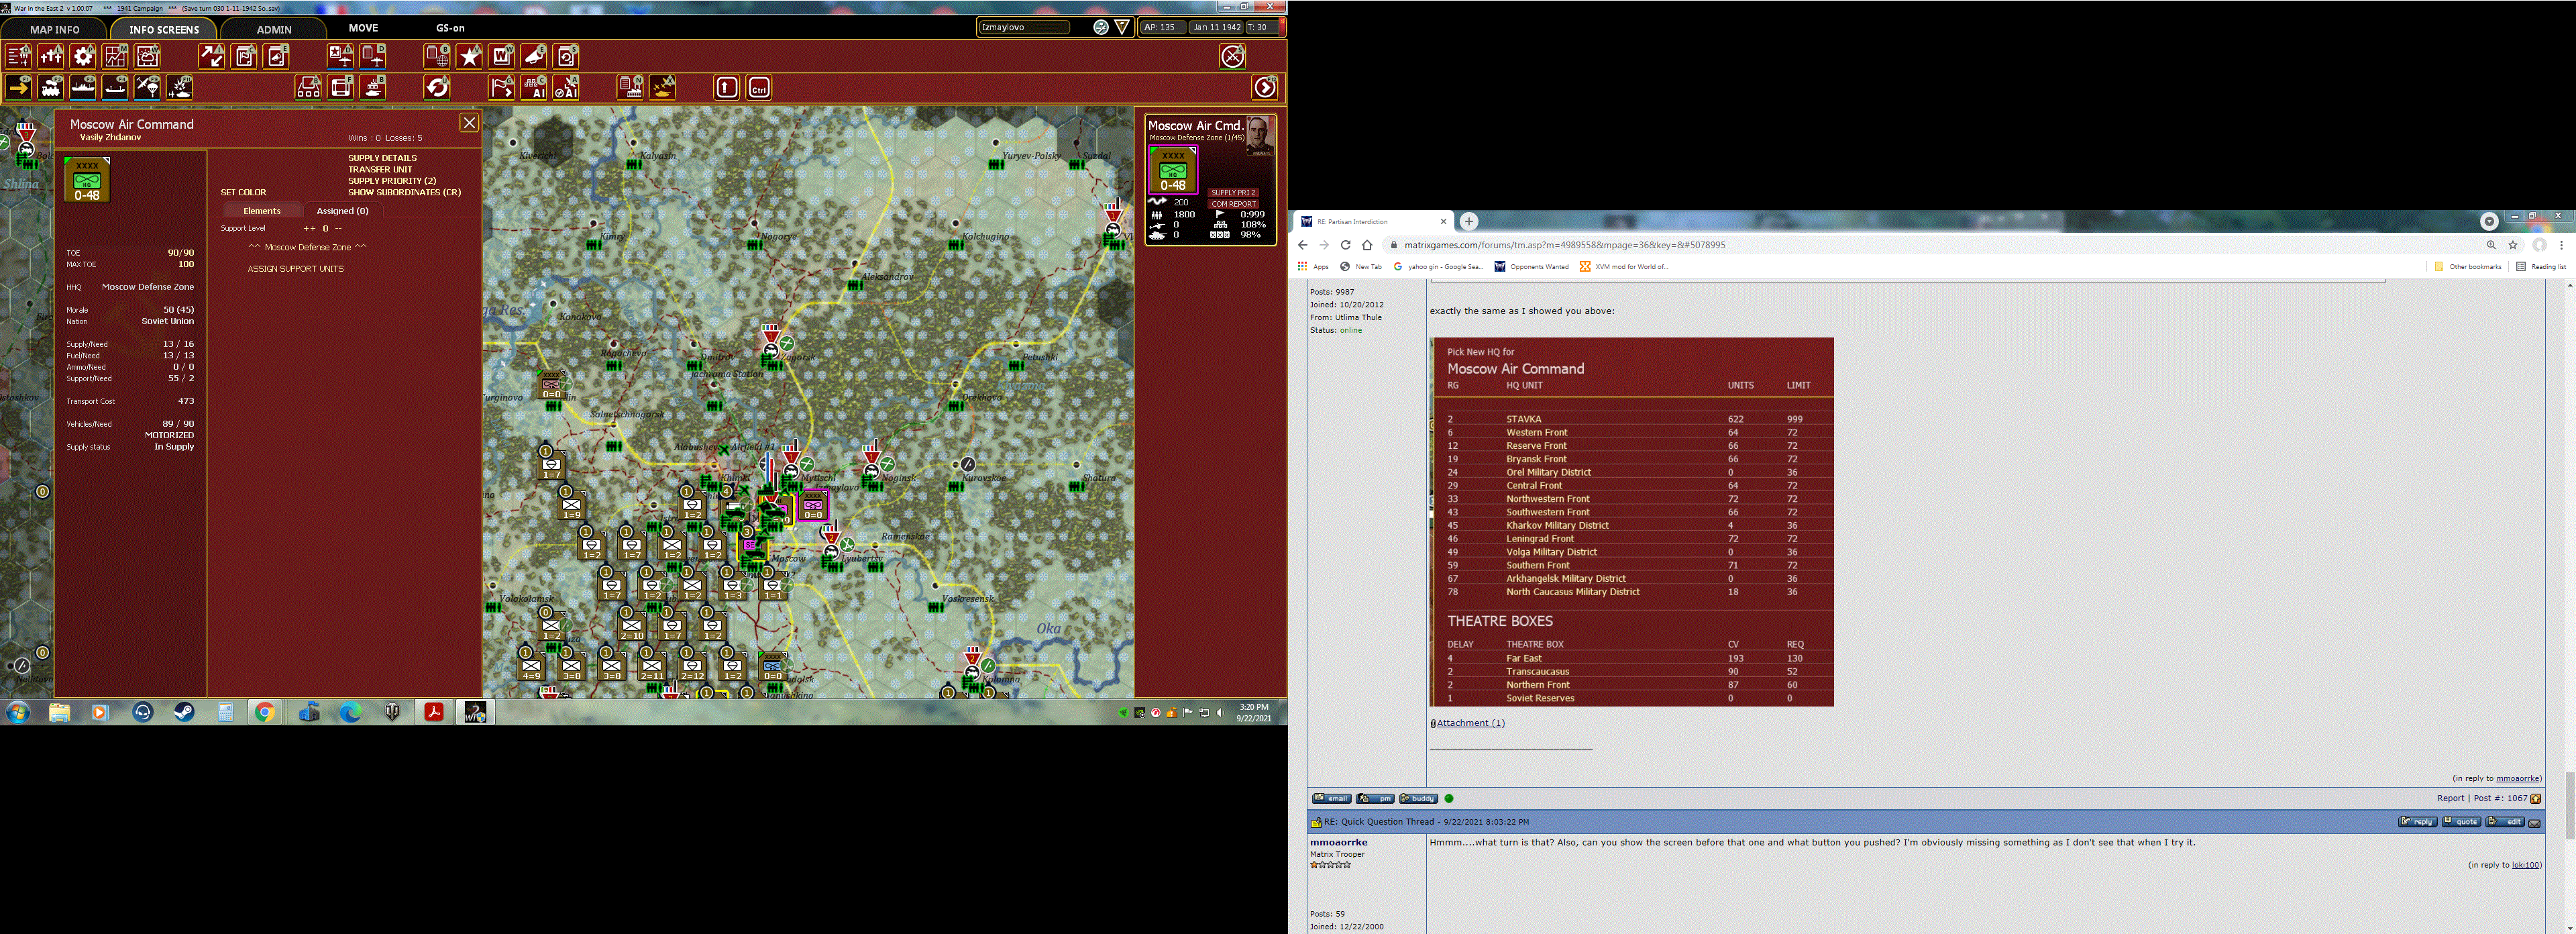Select the Rail move mode train icon

click(x=51, y=87)
